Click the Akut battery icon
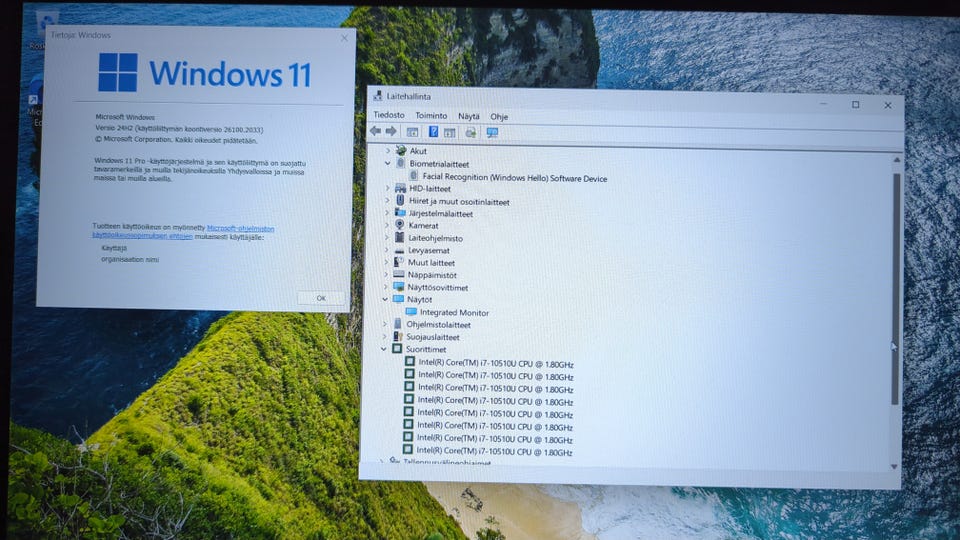Viewport: 960px width, 540px height. tap(401, 150)
